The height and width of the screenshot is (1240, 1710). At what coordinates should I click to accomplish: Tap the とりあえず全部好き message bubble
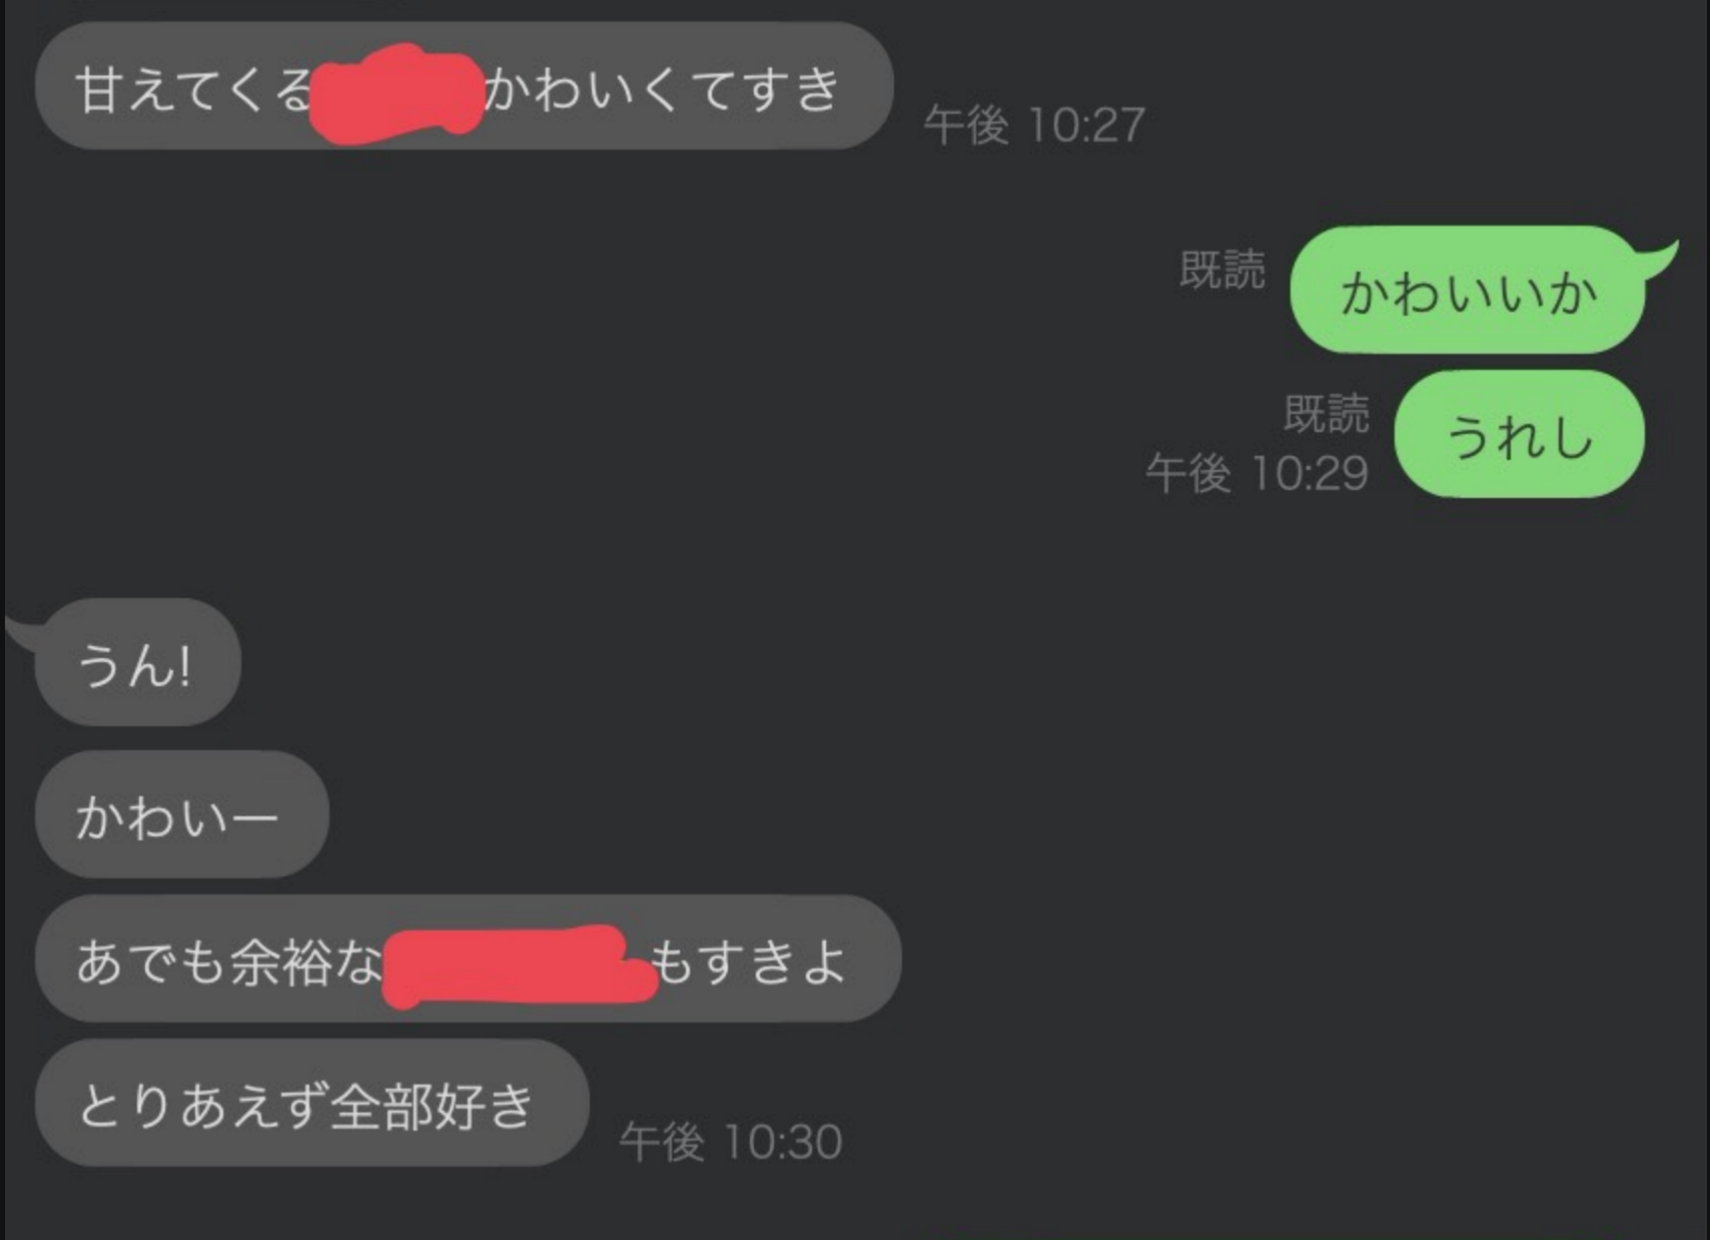[x=311, y=1102]
